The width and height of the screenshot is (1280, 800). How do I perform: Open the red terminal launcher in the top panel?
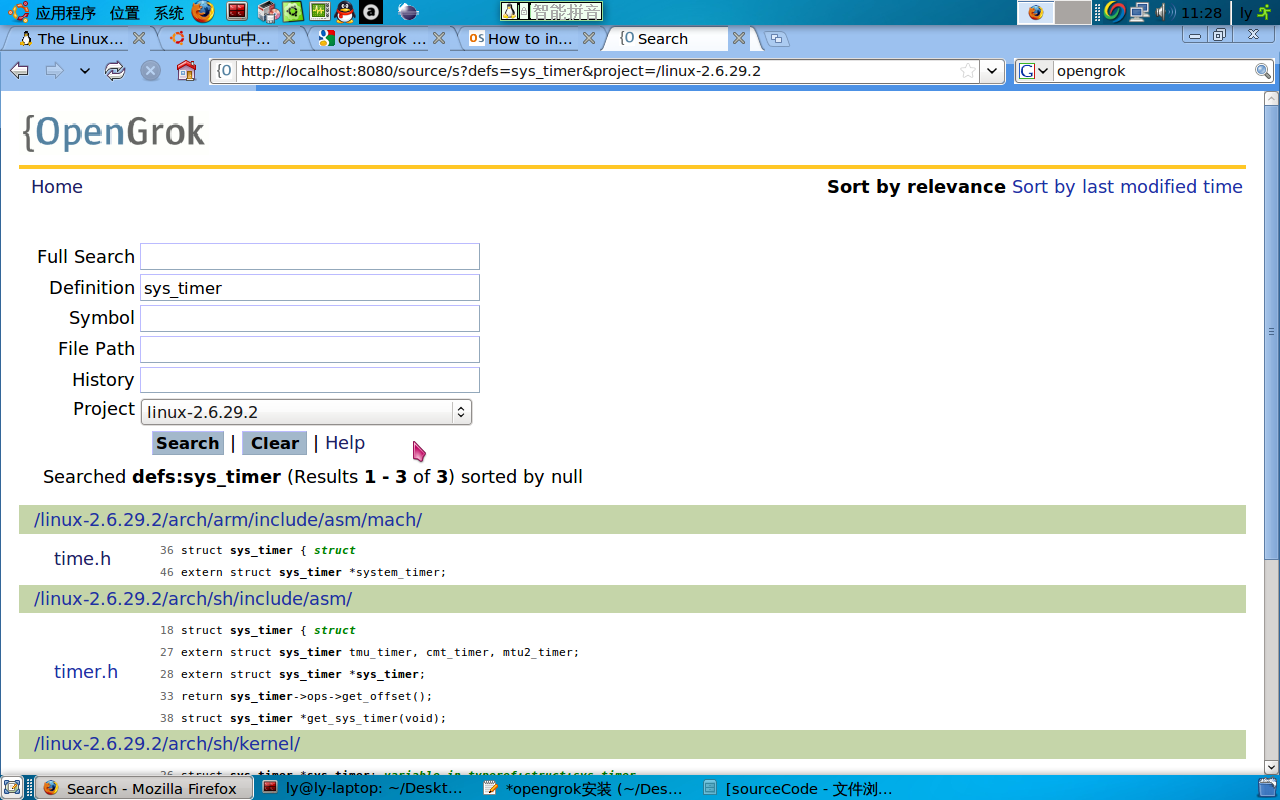(237, 12)
